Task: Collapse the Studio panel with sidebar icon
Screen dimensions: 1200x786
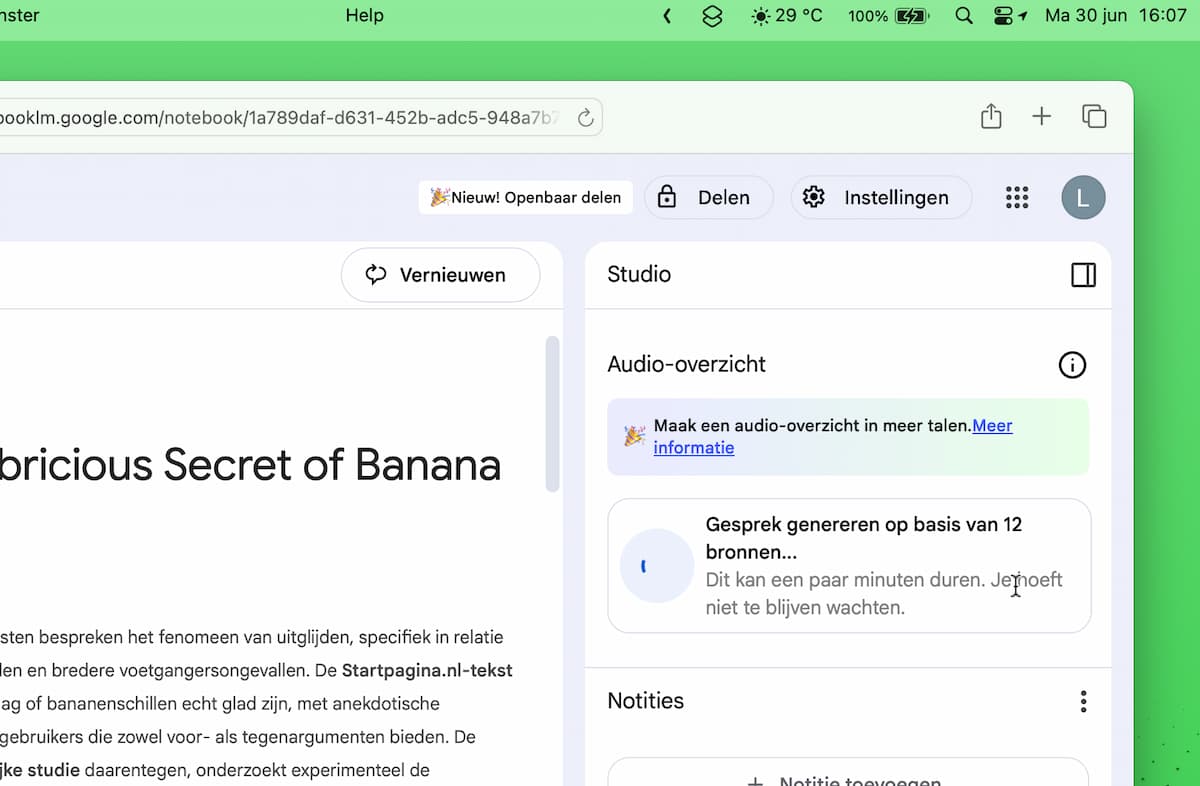Action: click(1083, 275)
